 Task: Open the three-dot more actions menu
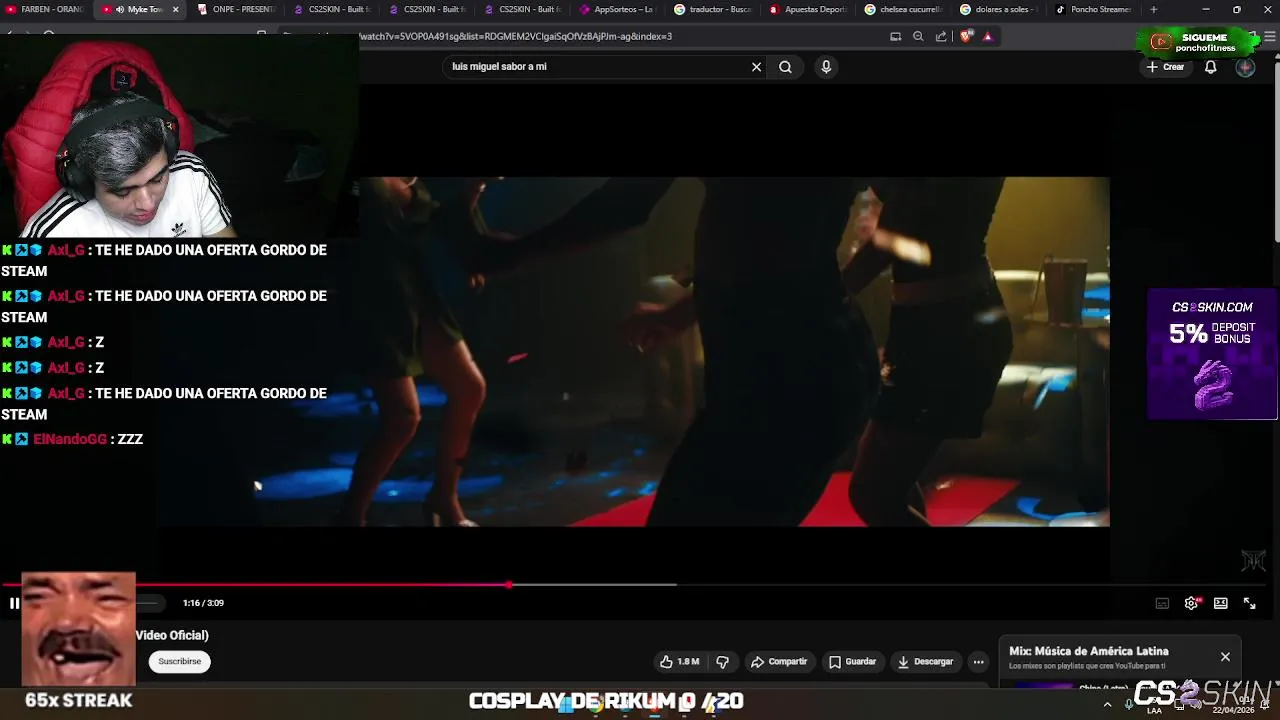pos(978,661)
